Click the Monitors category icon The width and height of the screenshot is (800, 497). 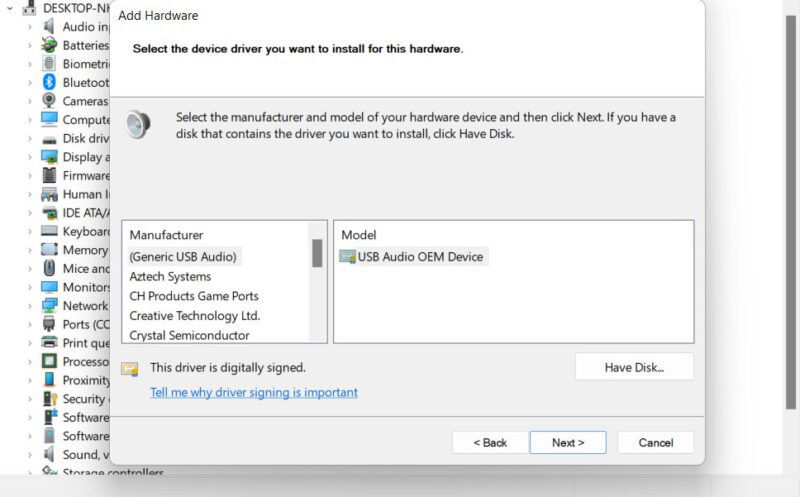click(49, 287)
